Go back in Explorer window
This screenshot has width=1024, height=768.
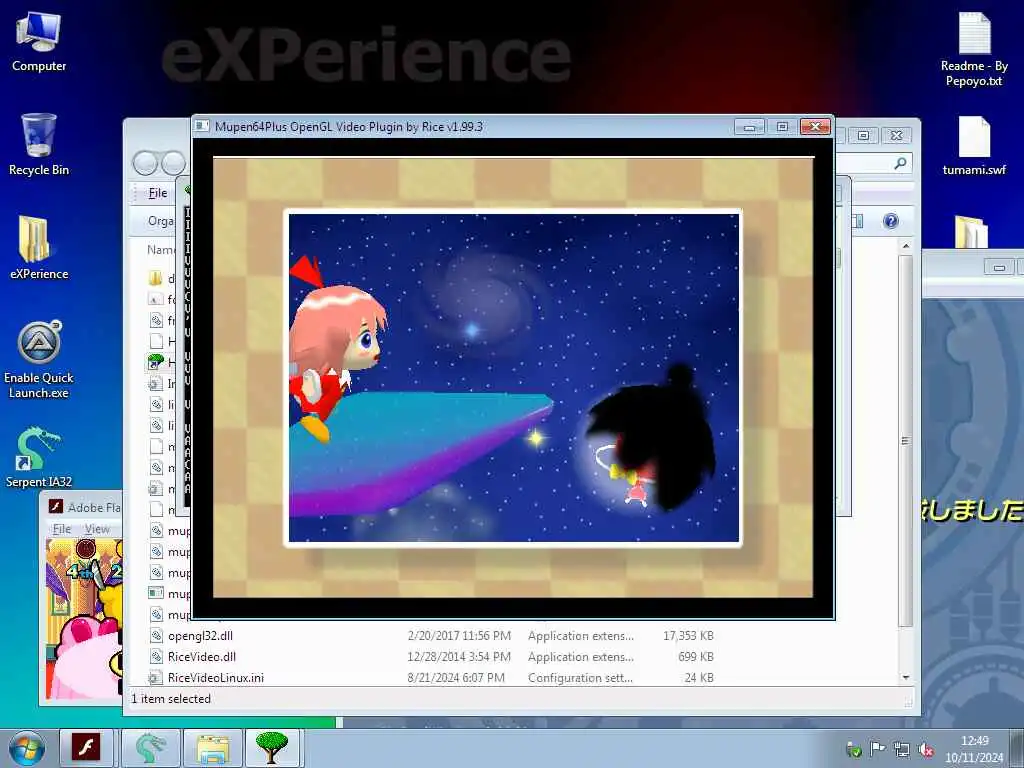pyautogui.click(x=146, y=163)
